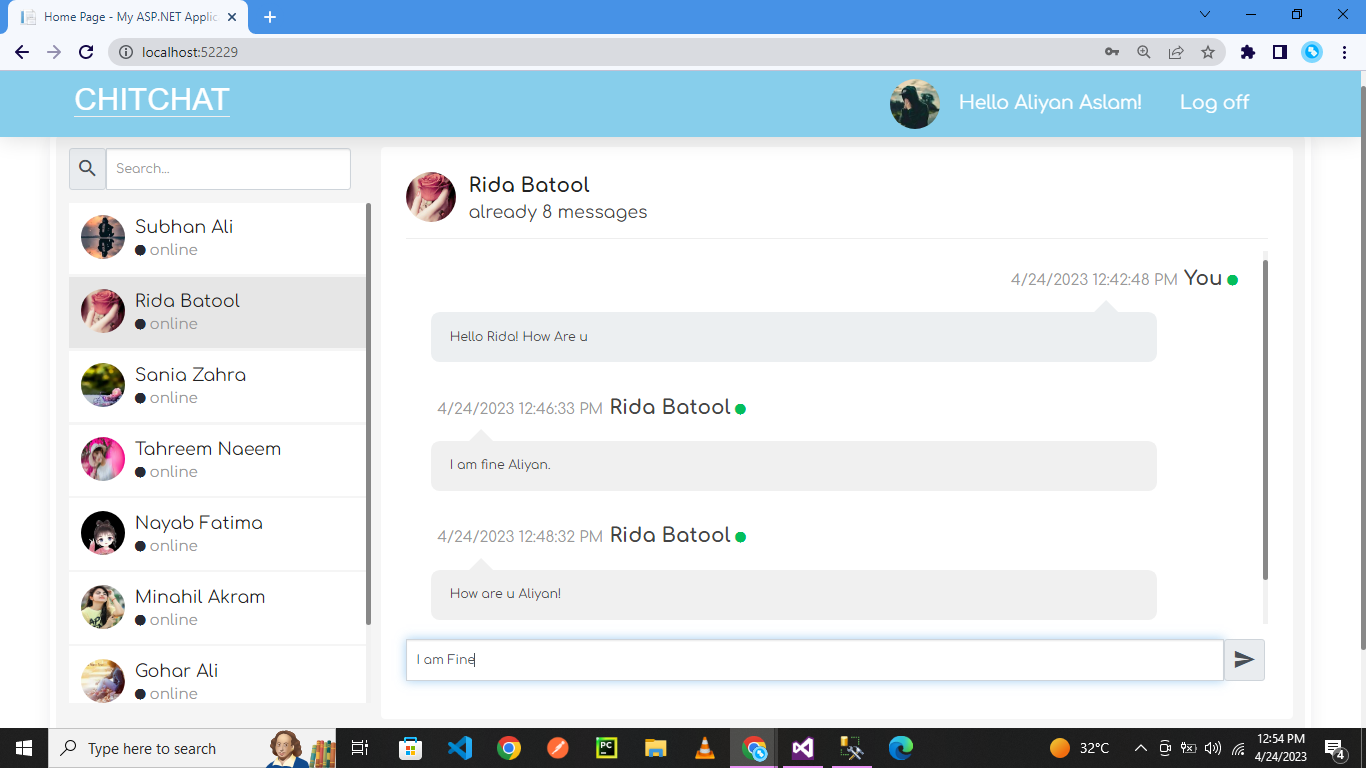Screen dimensions: 1366x768
Task: Open a new browser tab
Action: pos(270,17)
